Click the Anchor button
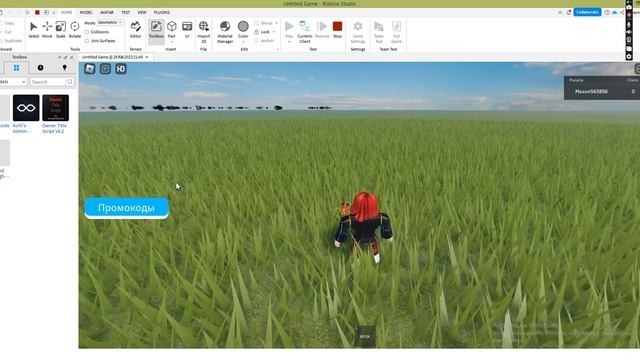 [x=264, y=41]
